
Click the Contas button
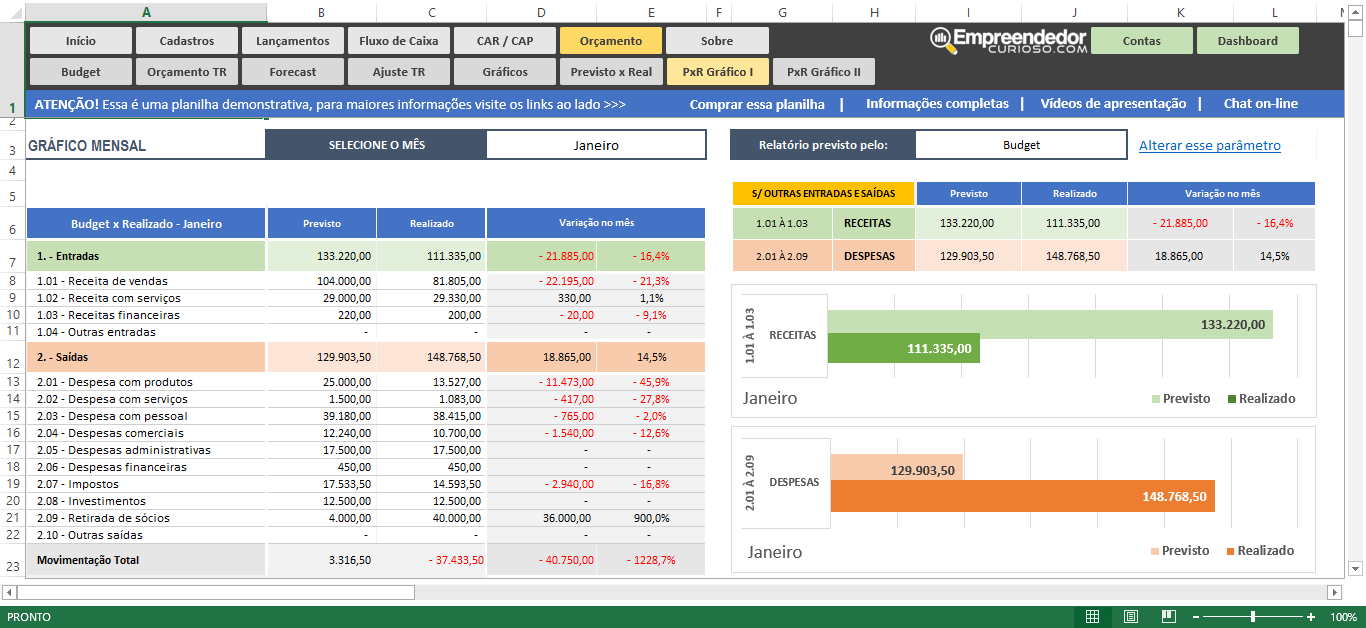[x=1141, y=41]
